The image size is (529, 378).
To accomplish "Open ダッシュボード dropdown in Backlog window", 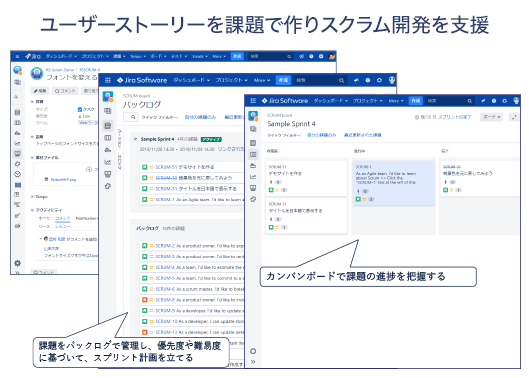I will 192,80.
